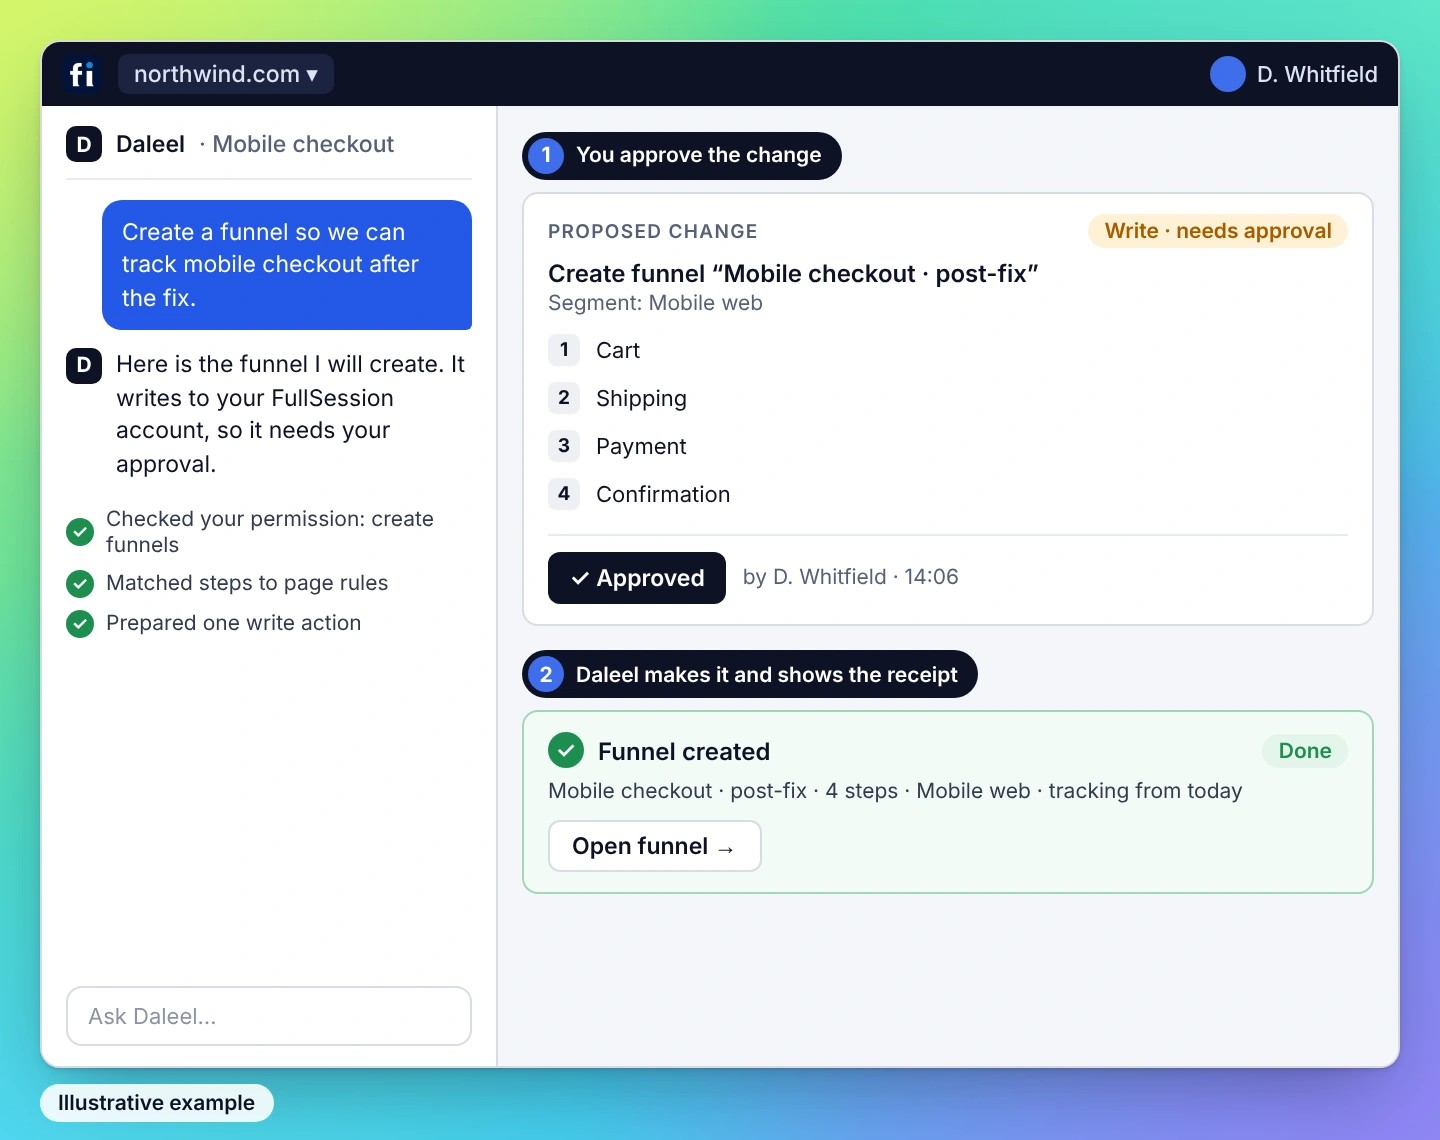Click the green check for permission check
This screenshot has width=1440, height=1140.
pyautogui.click(x=80, y=532)
